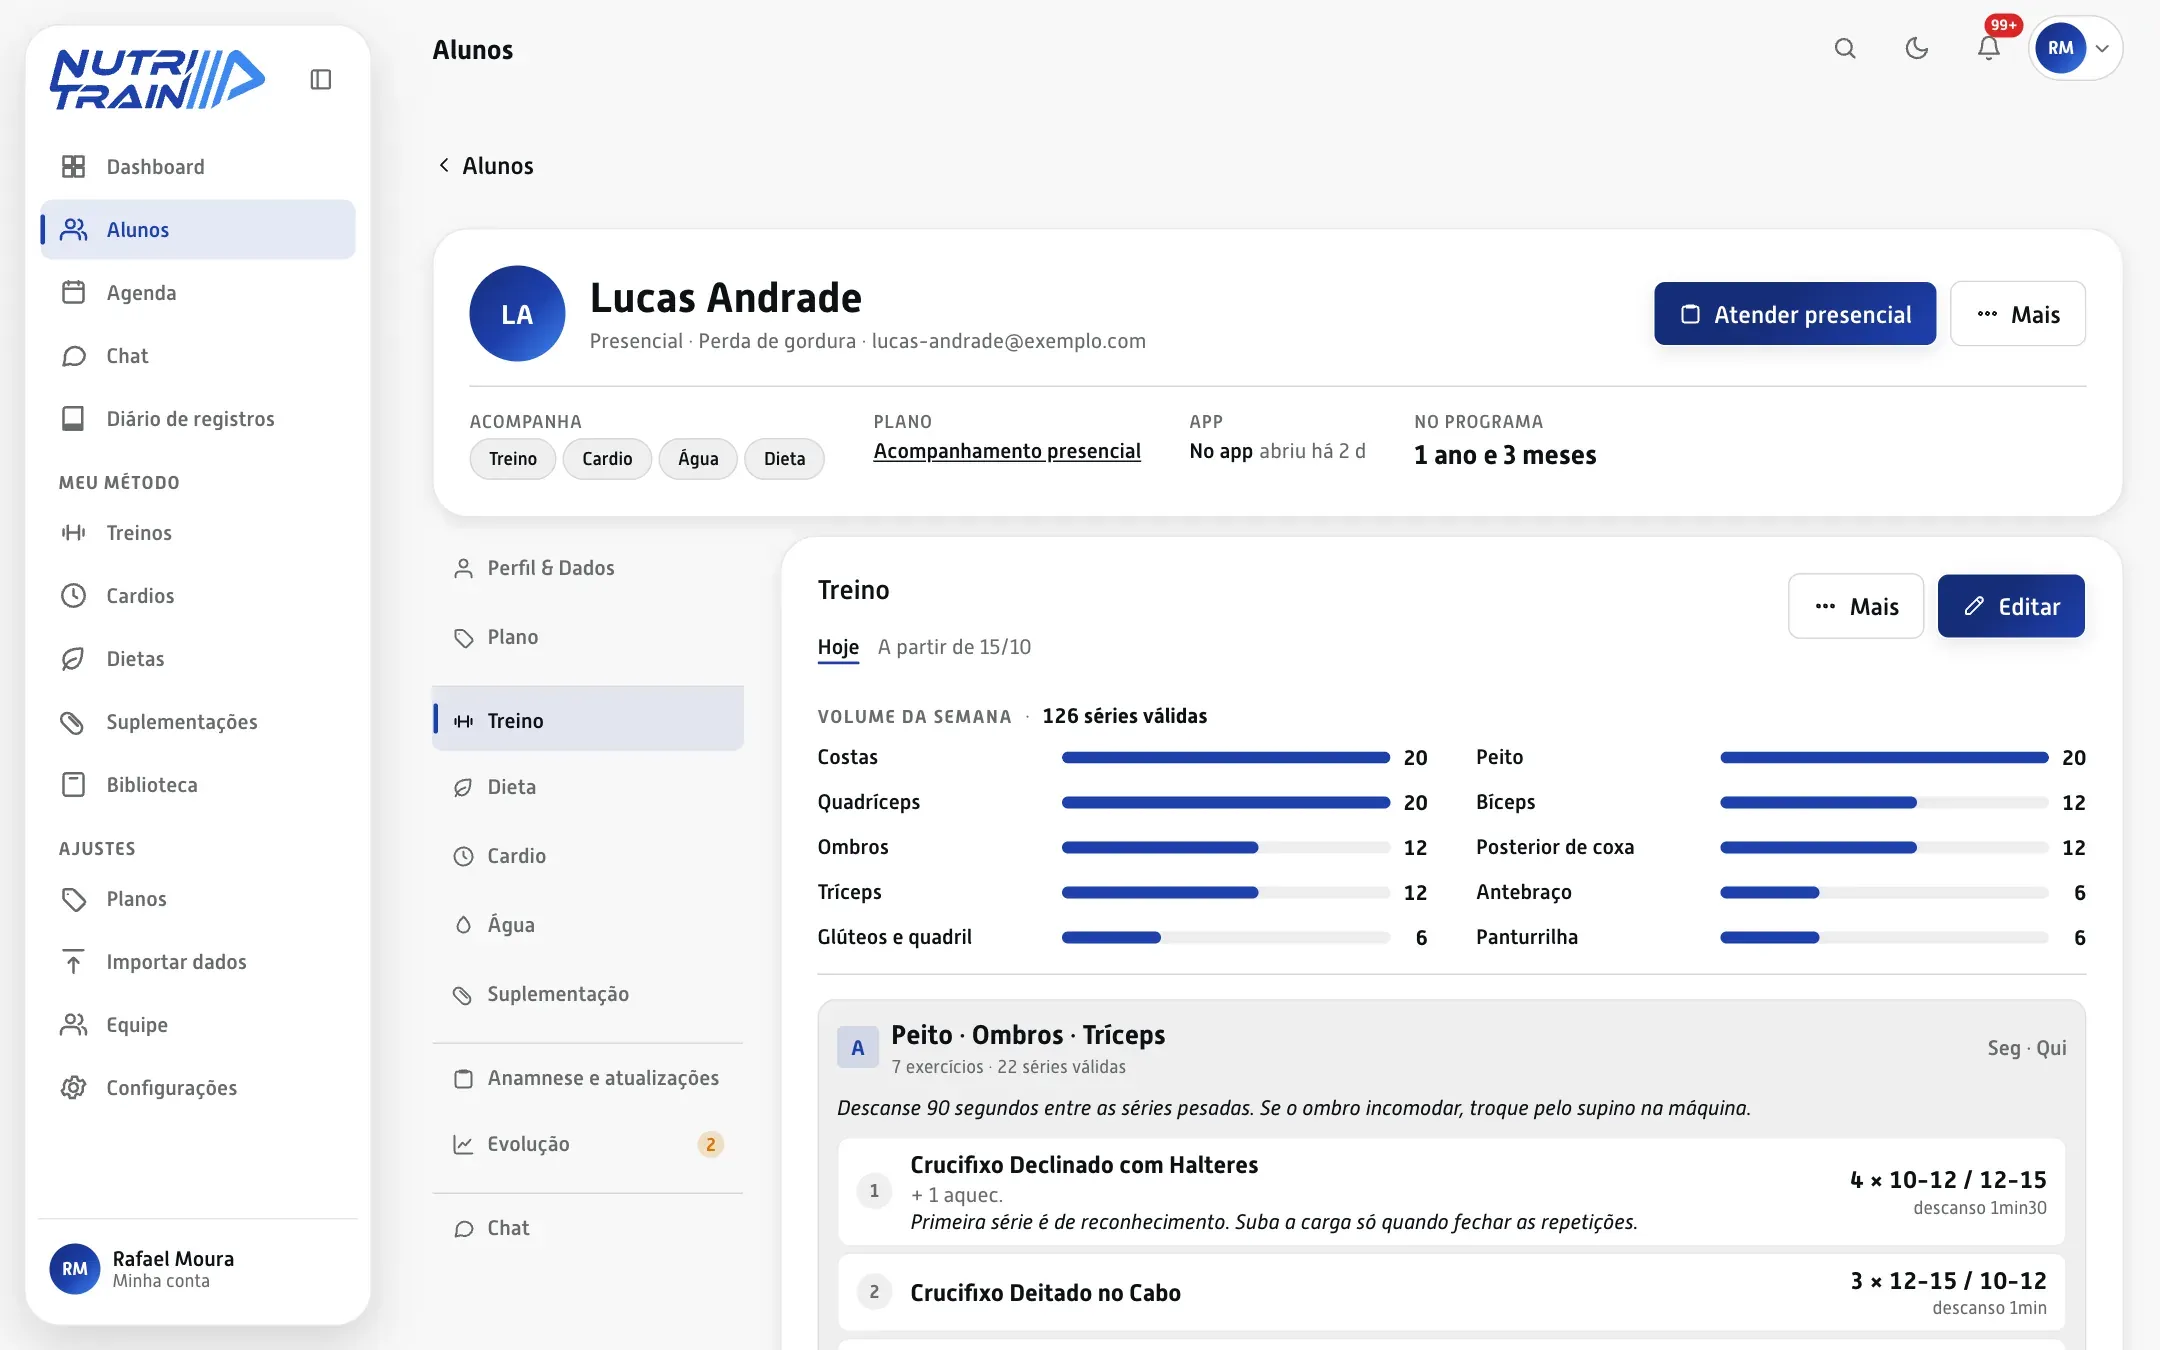Click the Costas volume bar
Image resolution: width=2160 pixels, height=1350 pixels.
tap(1226, 758)
